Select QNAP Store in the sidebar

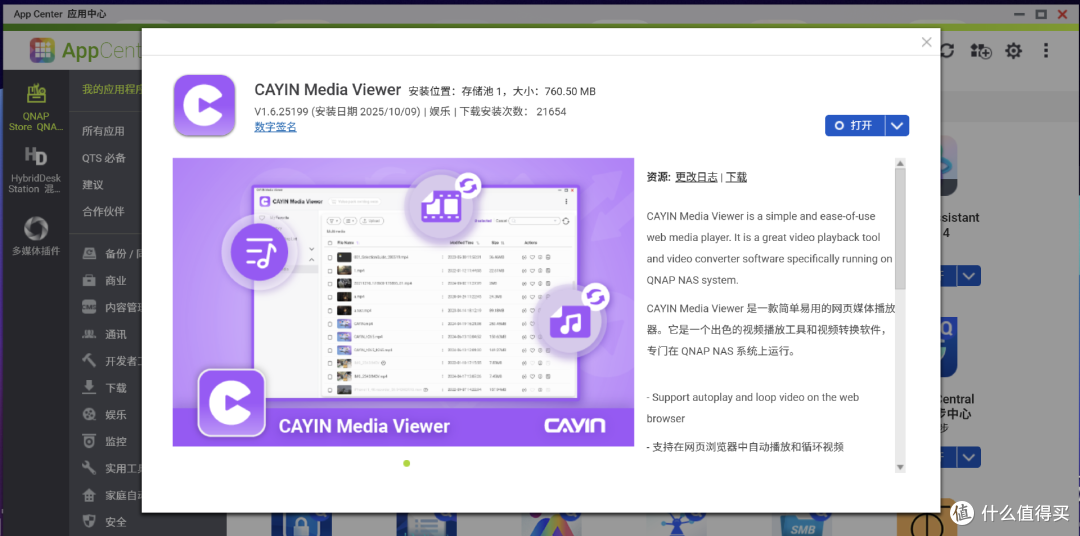(x=36, y=108)
